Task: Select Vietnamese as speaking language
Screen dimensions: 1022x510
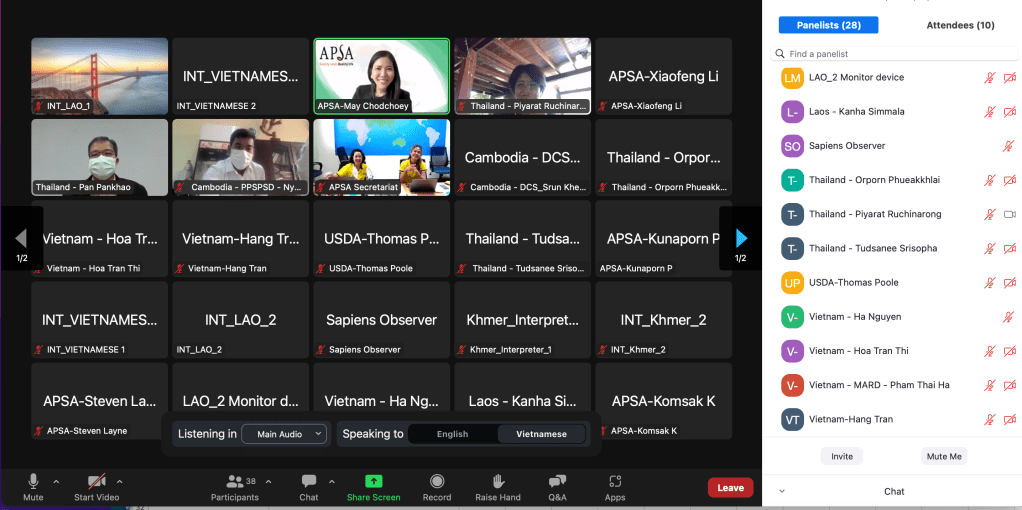Action: click(x=541, y=434)
